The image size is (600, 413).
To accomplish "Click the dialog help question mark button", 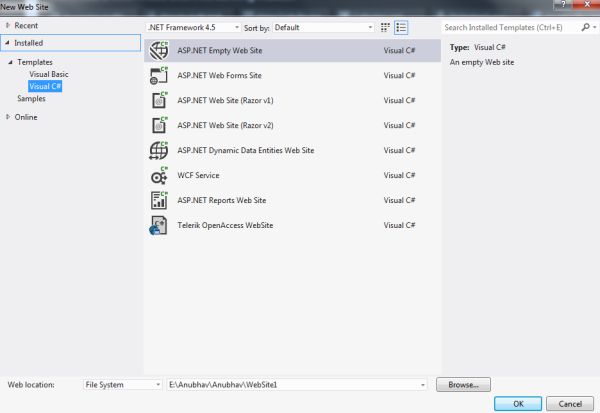I will pyautogui.click(x=563, y=4).
